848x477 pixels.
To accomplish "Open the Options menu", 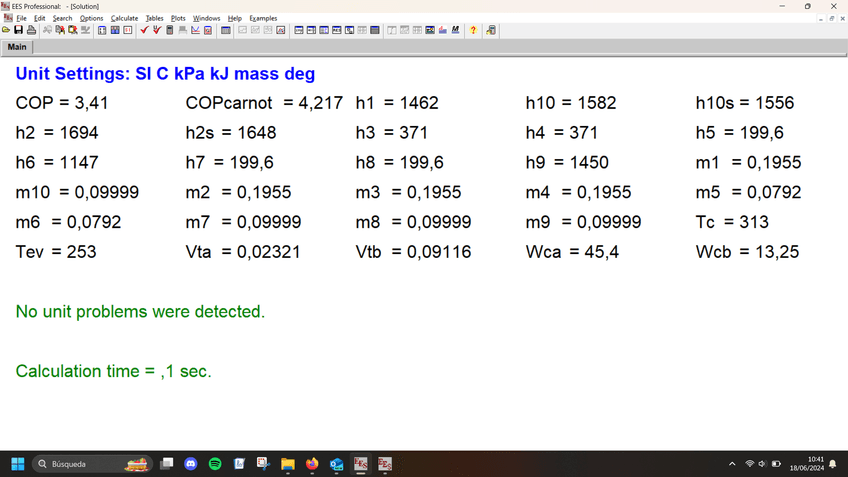I will tap(91, 18).
